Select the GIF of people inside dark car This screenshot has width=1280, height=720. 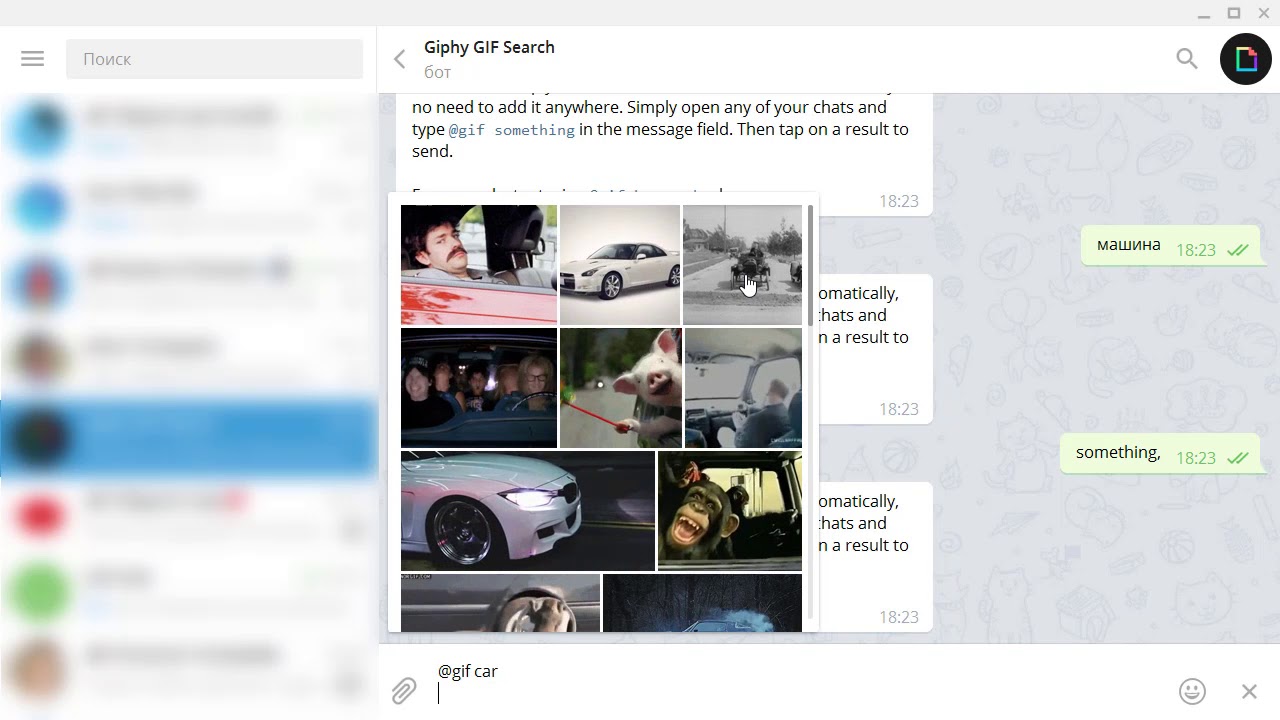pyautogui.click(x=479, y=388)
